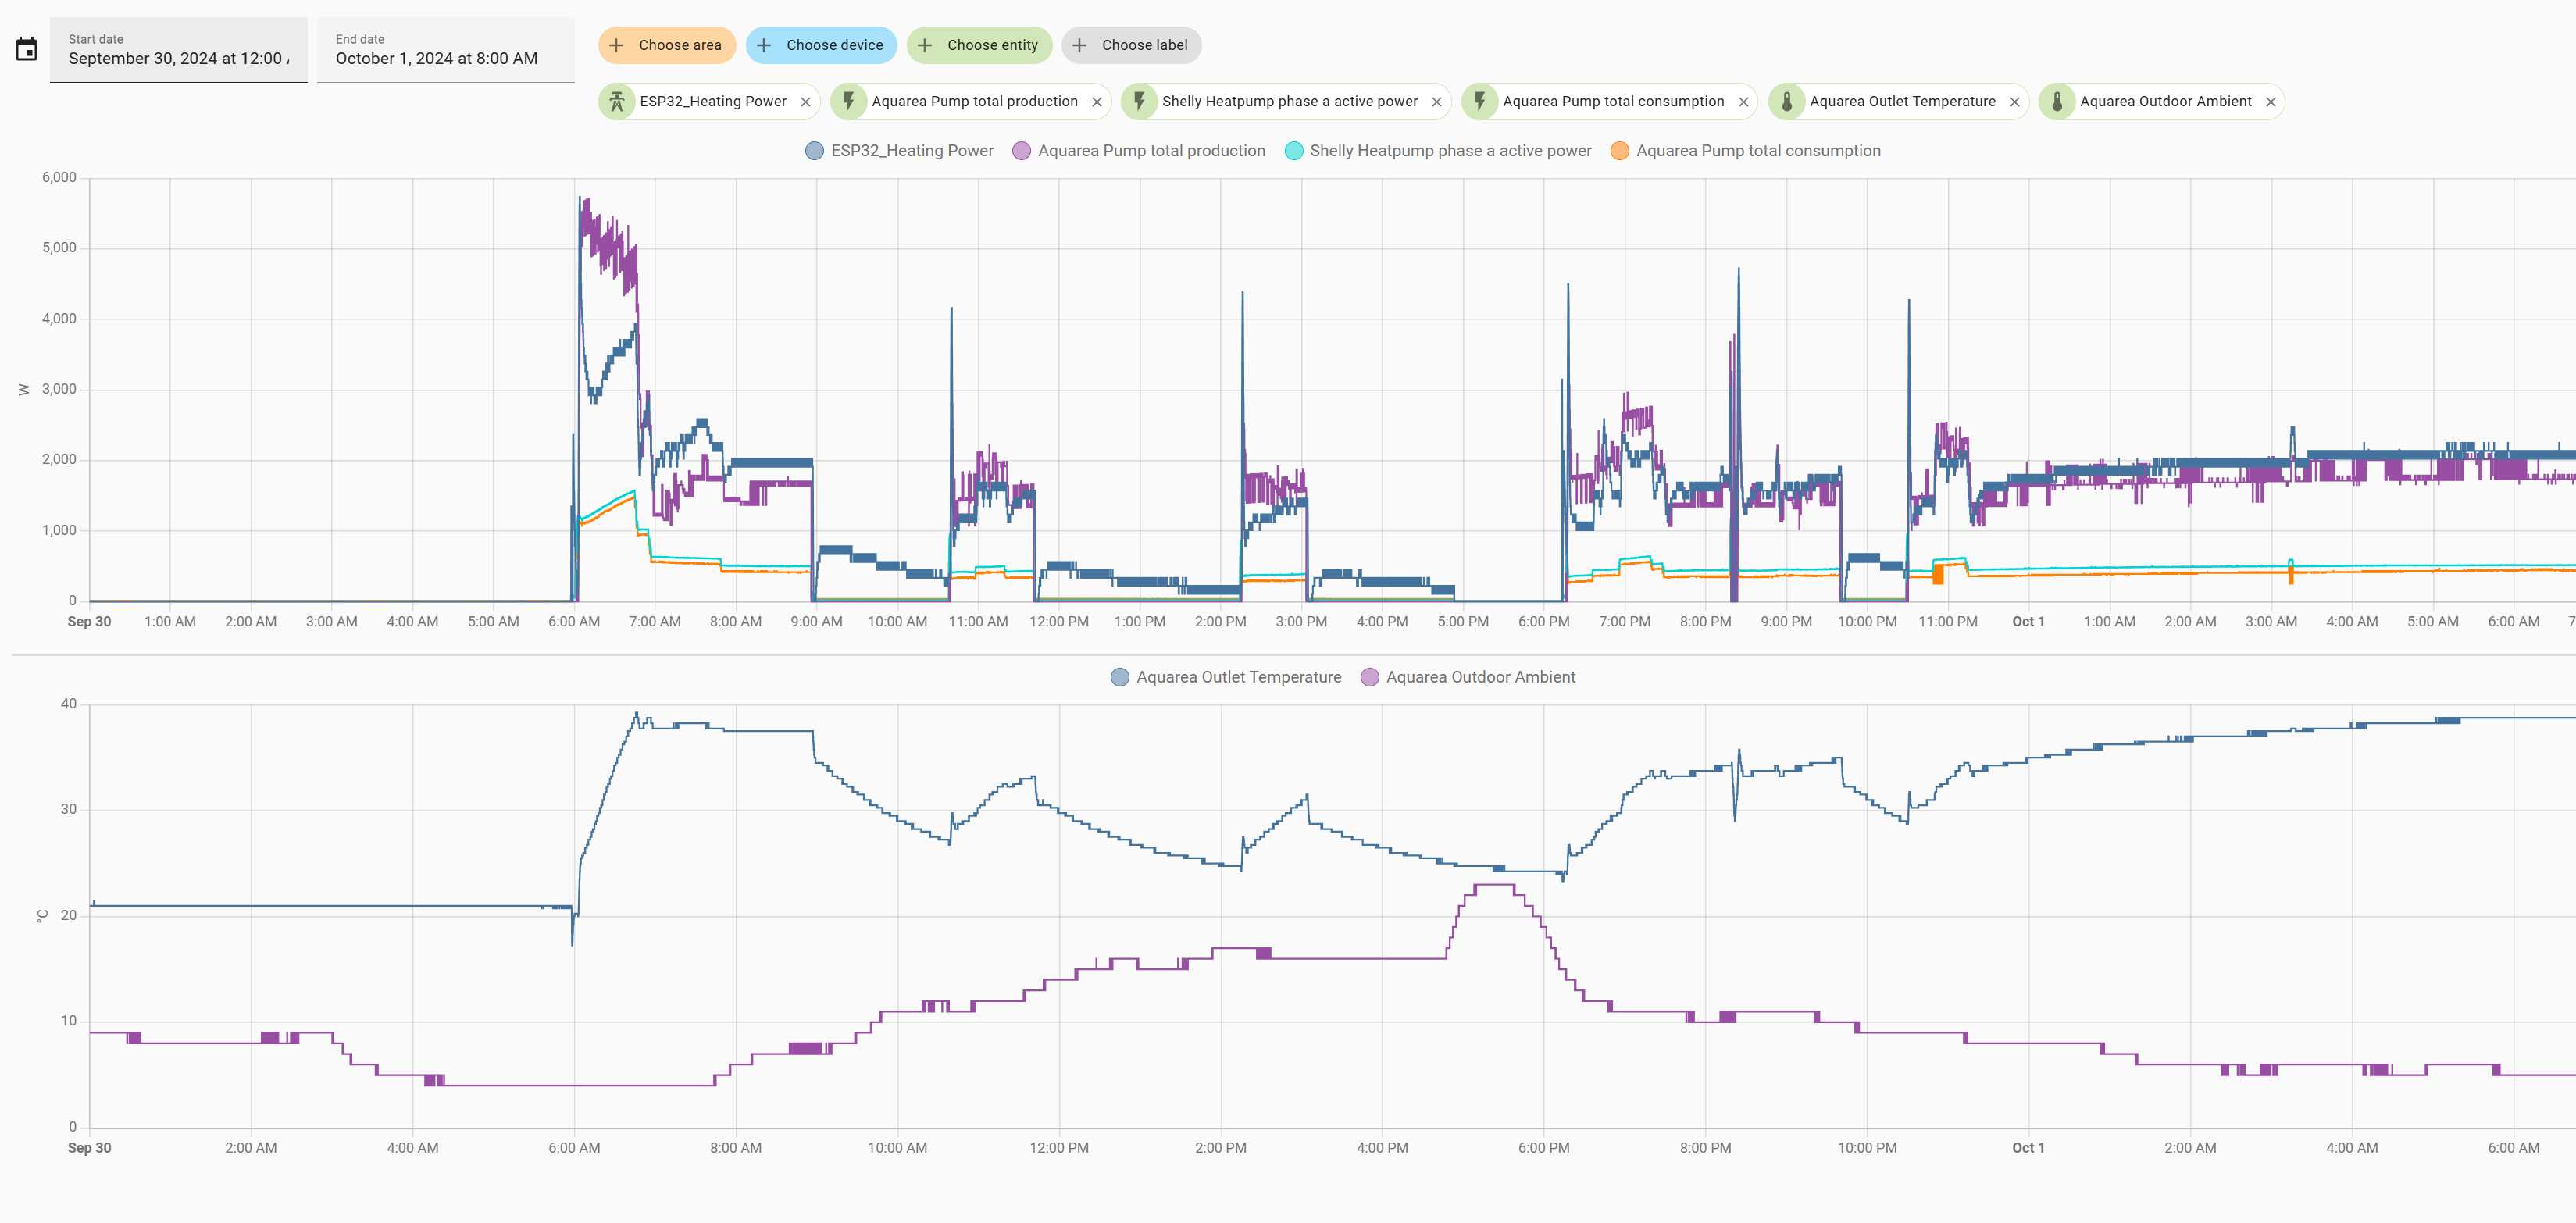This screenshot has width=2576, height=1223.
Task: Open the Choose area picker
Action: point(666,45)
